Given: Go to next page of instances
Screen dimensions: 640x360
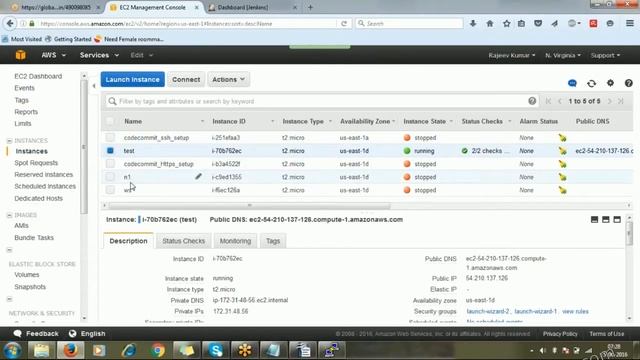Looking at the screenshot, I should [609, 101].
